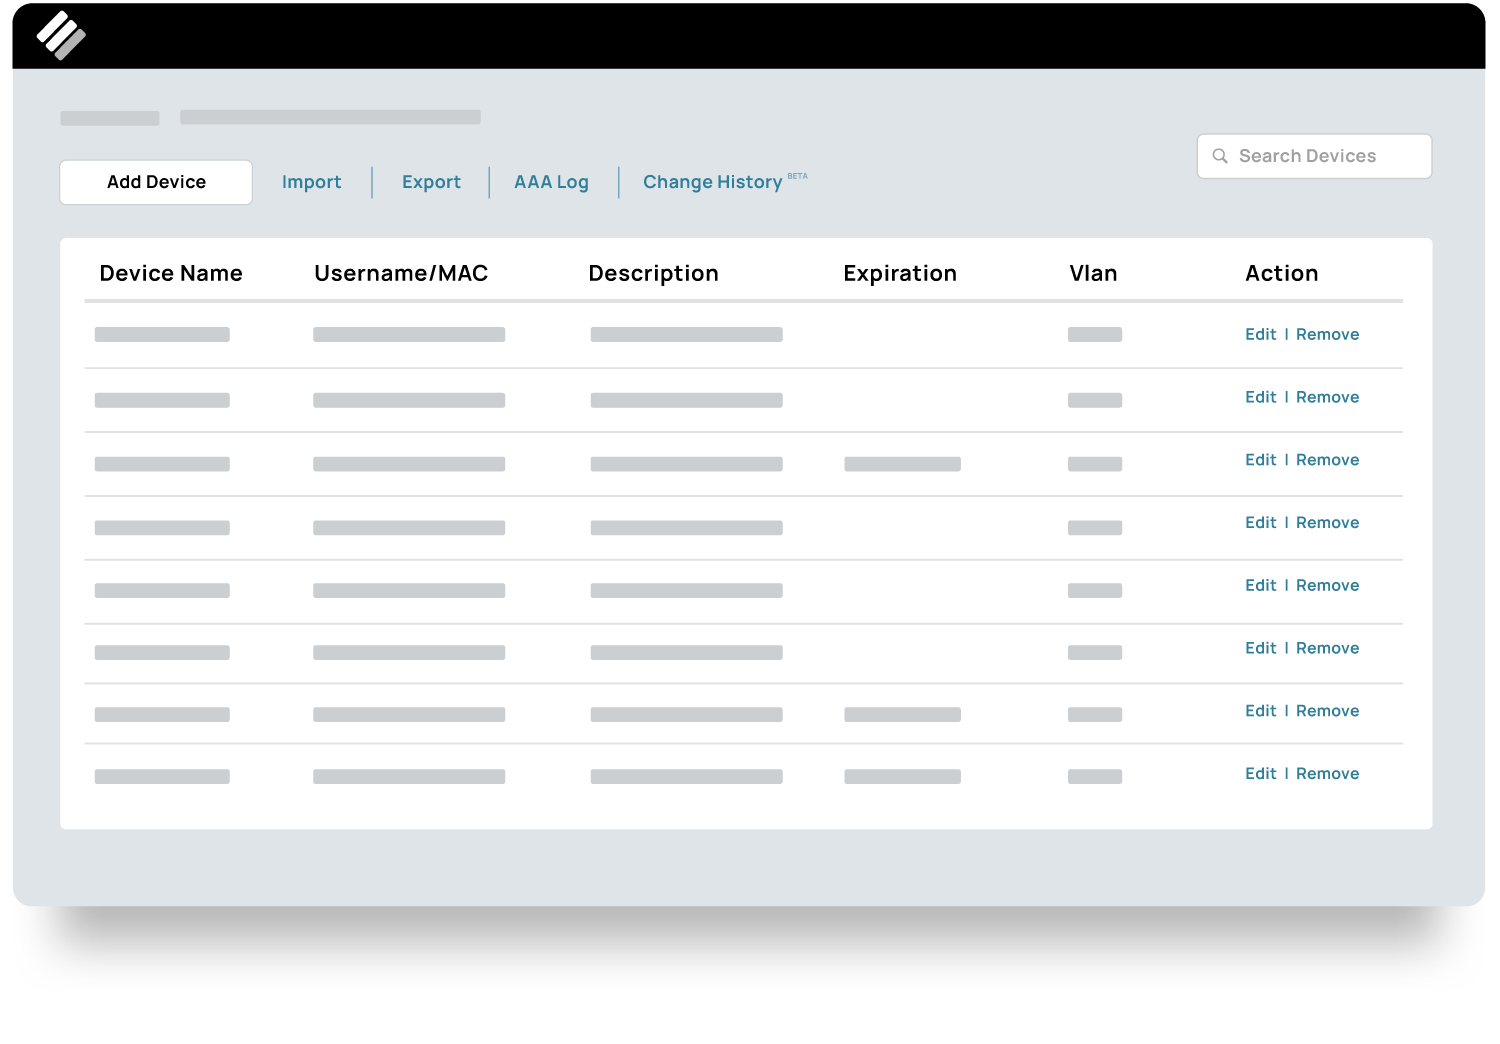Edit the device in the fourth row

point(1259,522)
